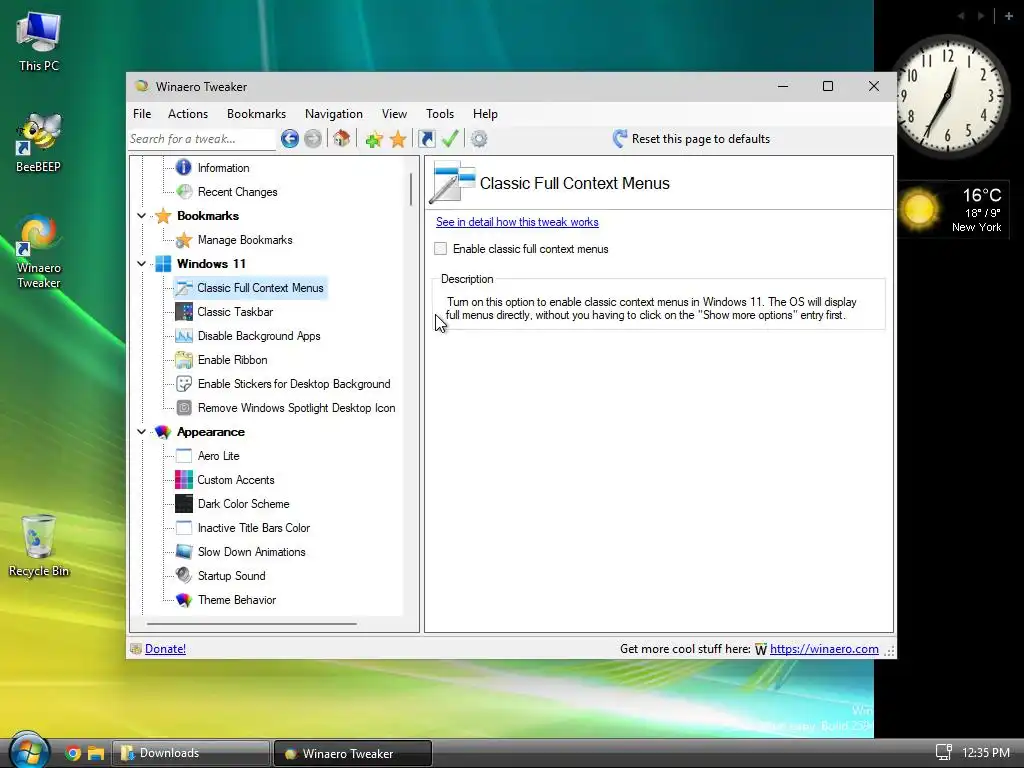Click Reset this page to defaults
The width and height of the screenshot is (1024, 768).
coord(691,139)
